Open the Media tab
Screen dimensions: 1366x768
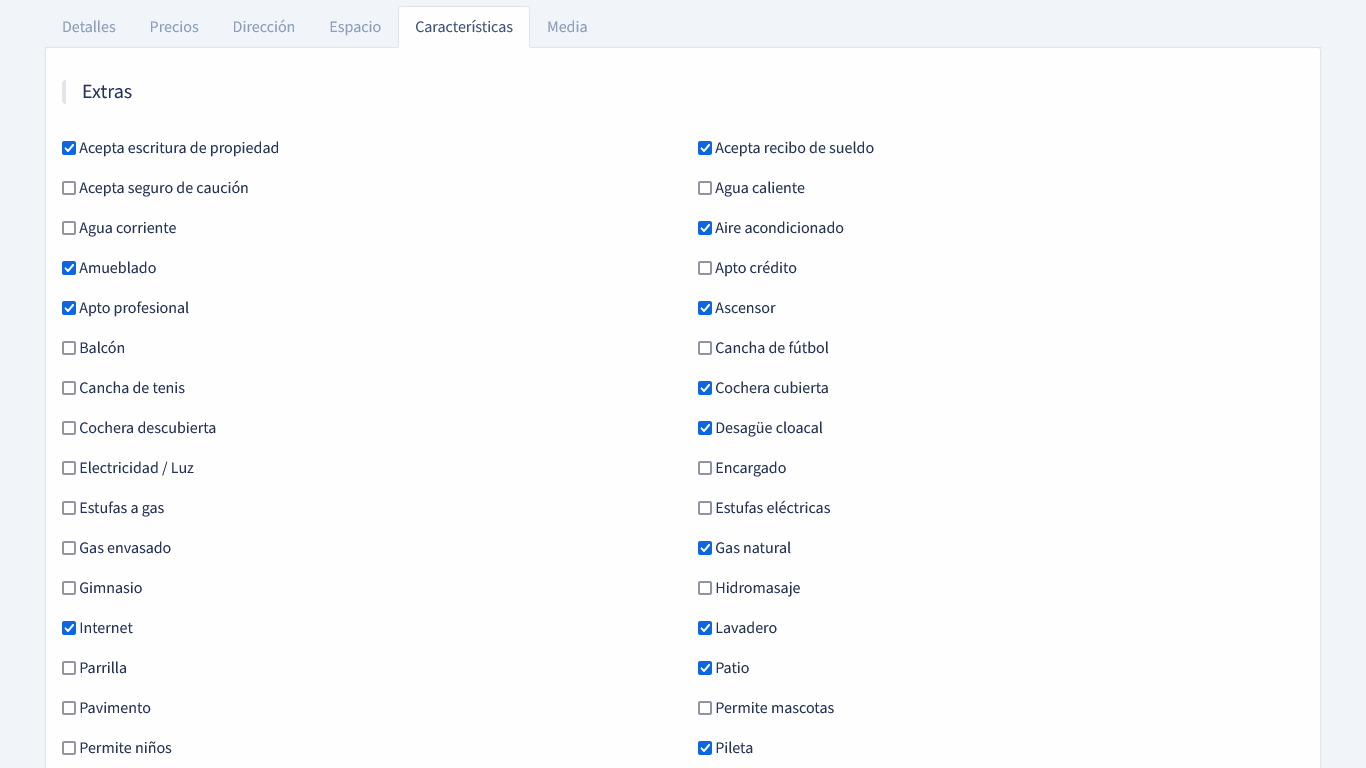pos(567,27)
